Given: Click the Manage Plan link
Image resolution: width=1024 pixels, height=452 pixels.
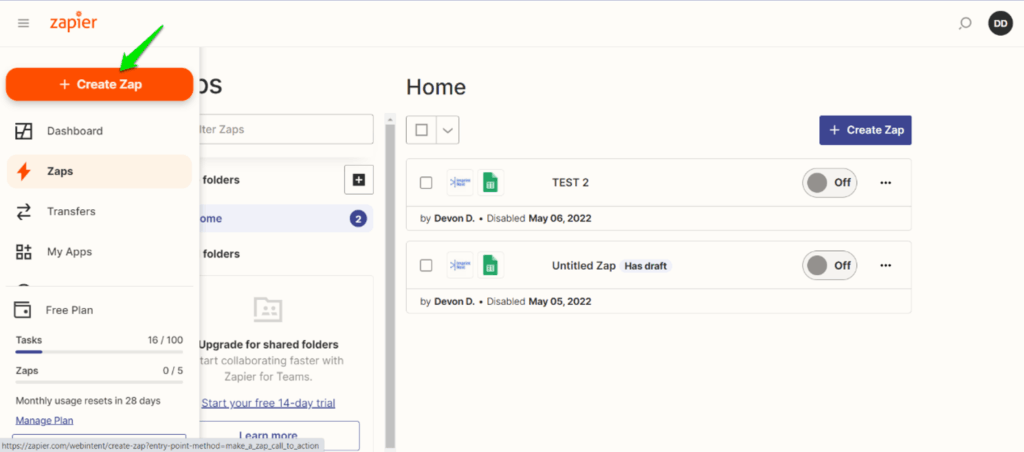Looking at the screenshot, I should 44,420.
